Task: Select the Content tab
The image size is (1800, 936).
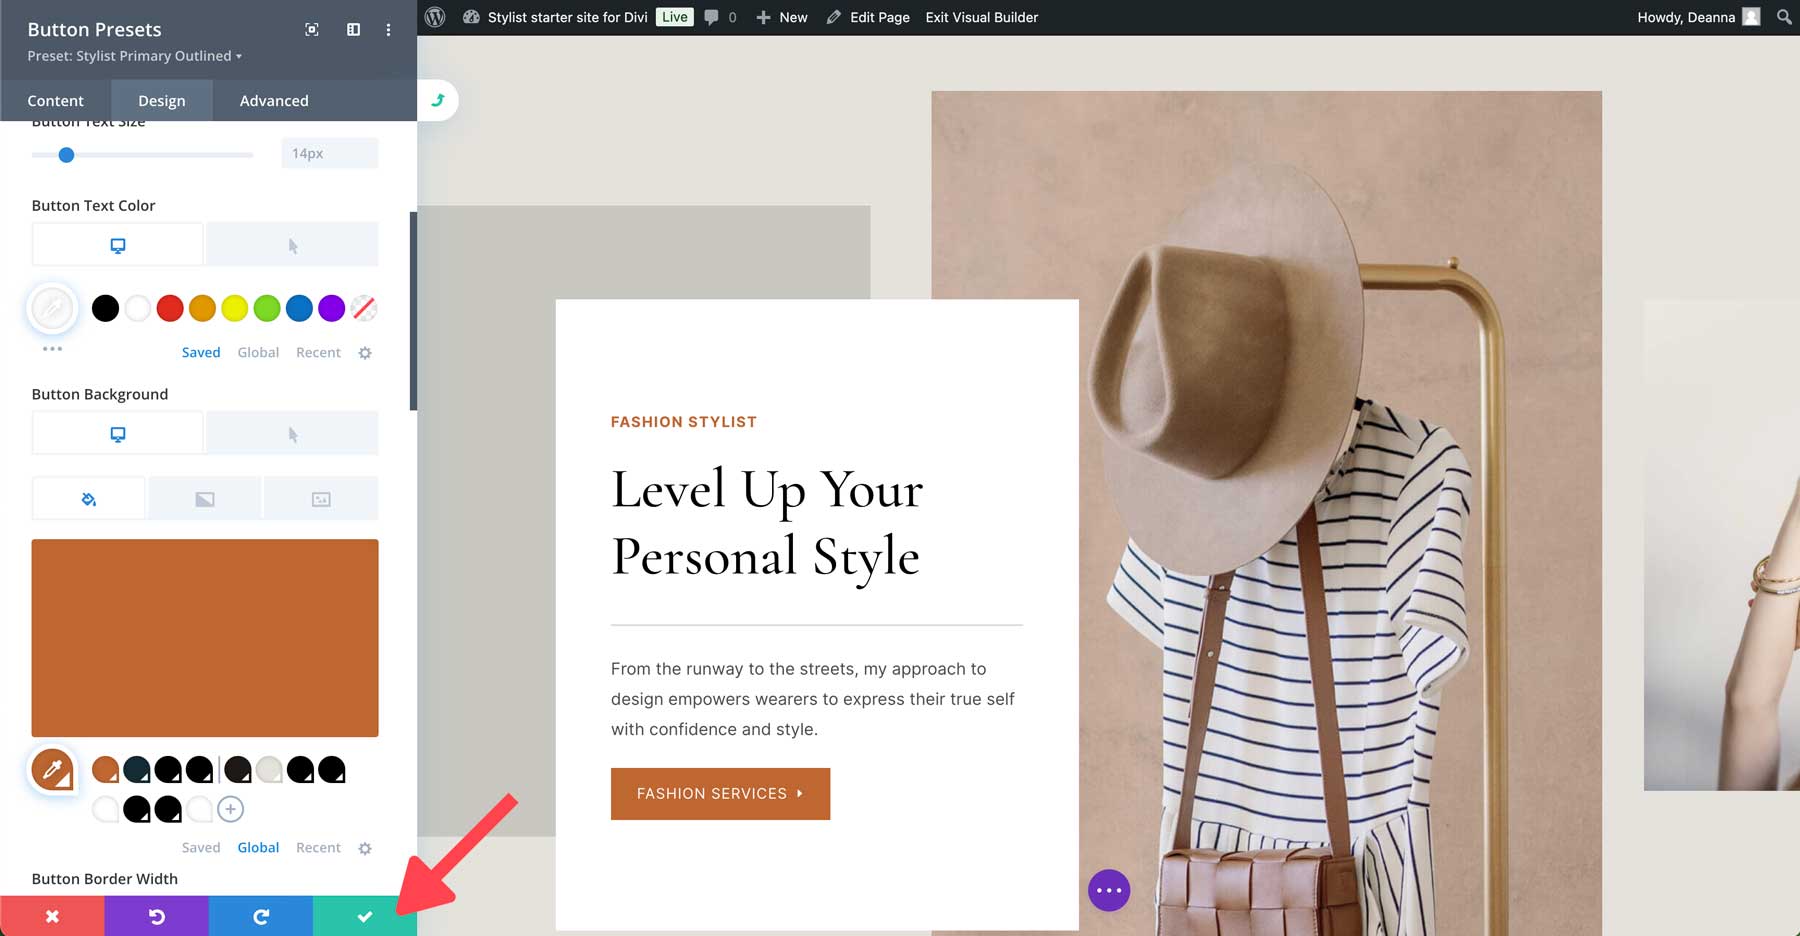Action: pos(56,100)
